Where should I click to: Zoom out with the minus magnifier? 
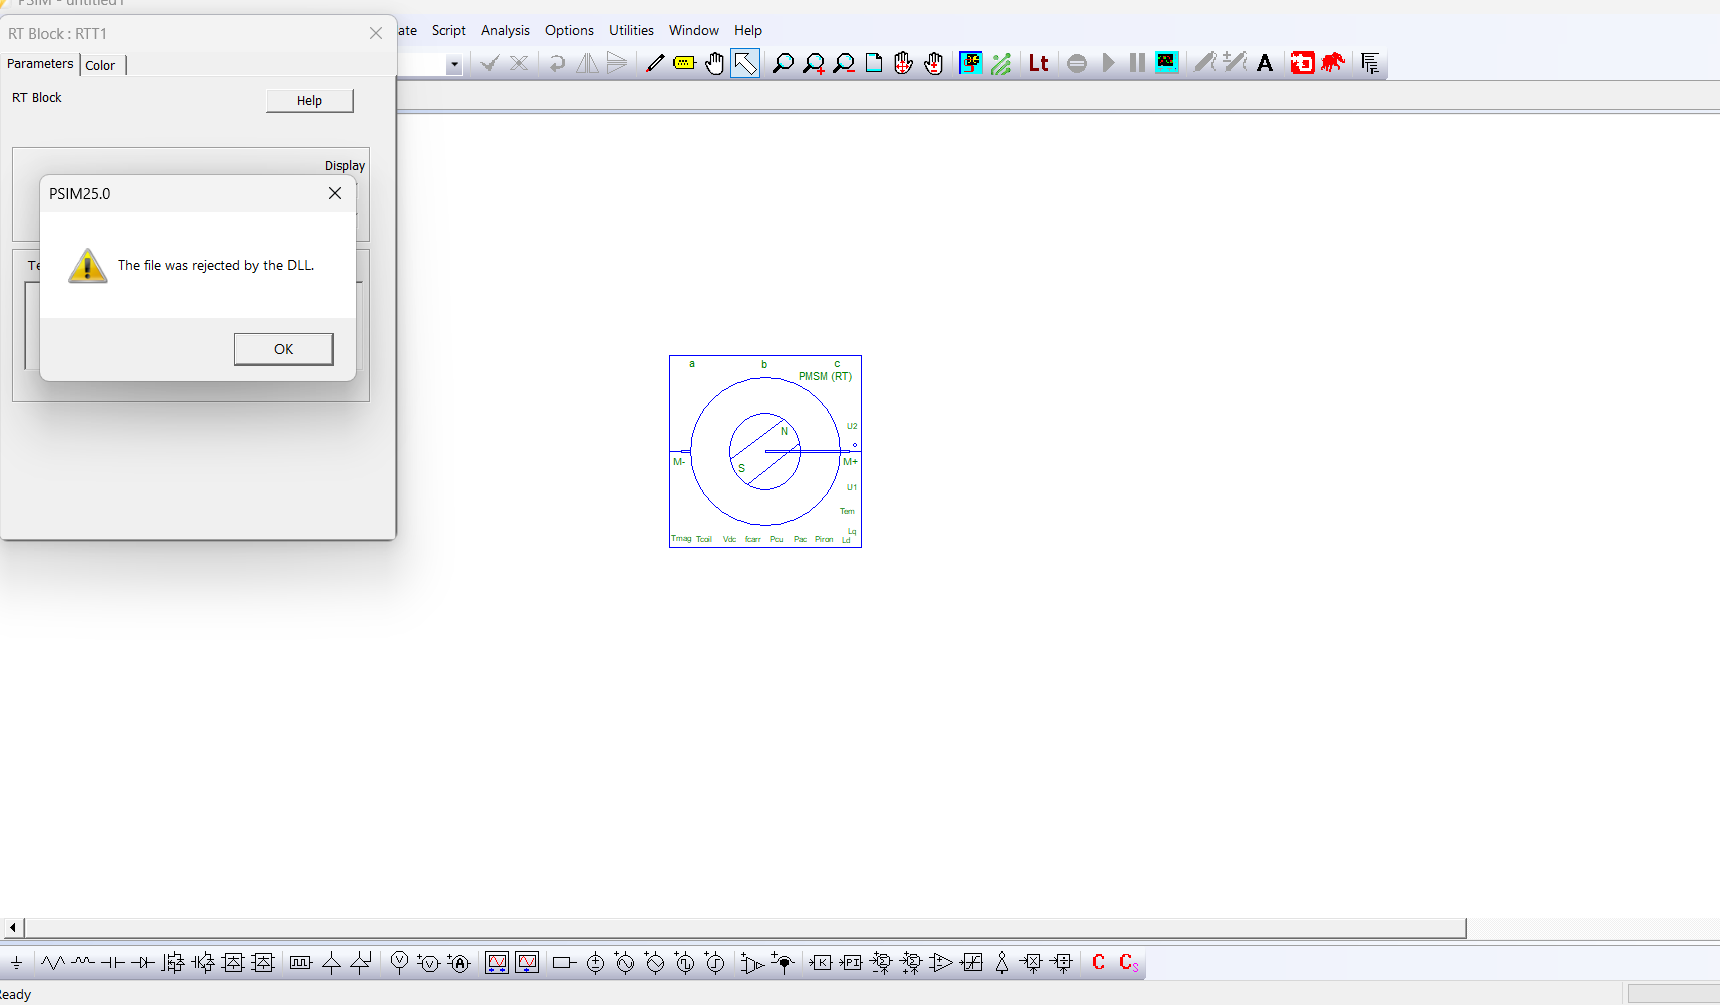click(844, 63)
